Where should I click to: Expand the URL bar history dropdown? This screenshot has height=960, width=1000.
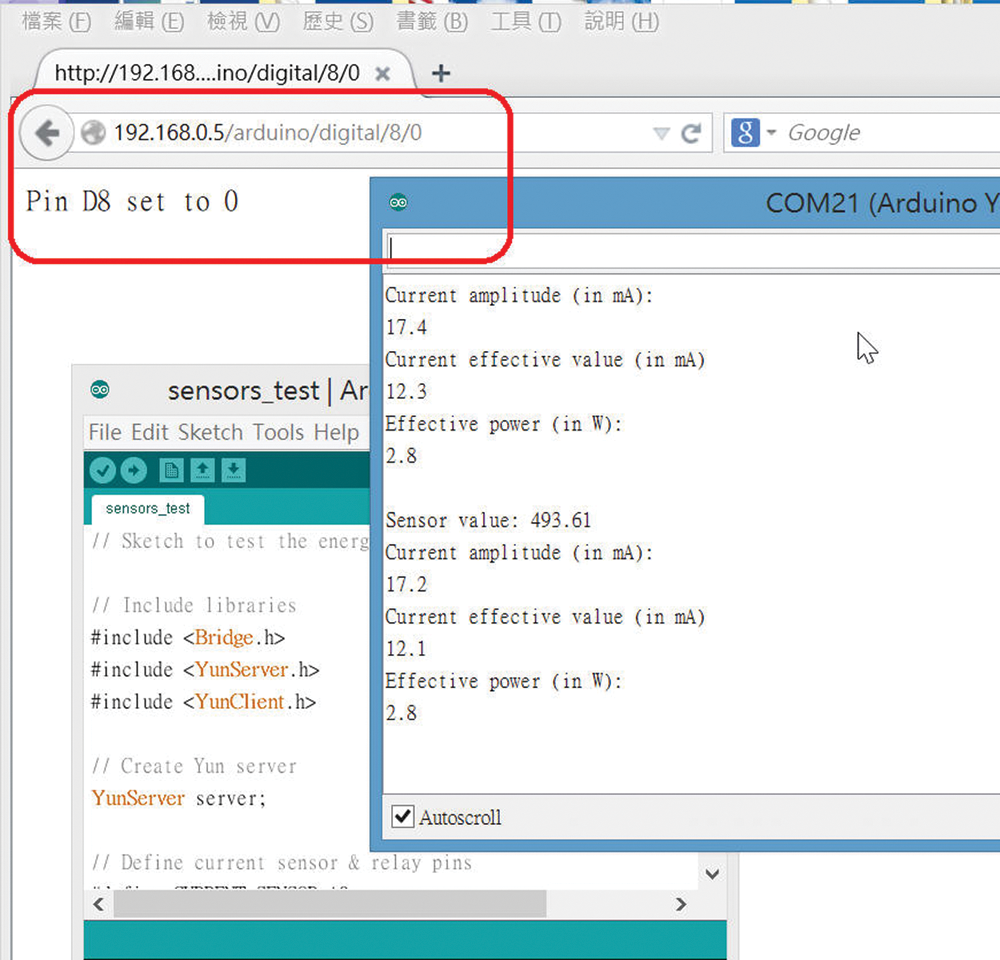(x=660, y=133)
